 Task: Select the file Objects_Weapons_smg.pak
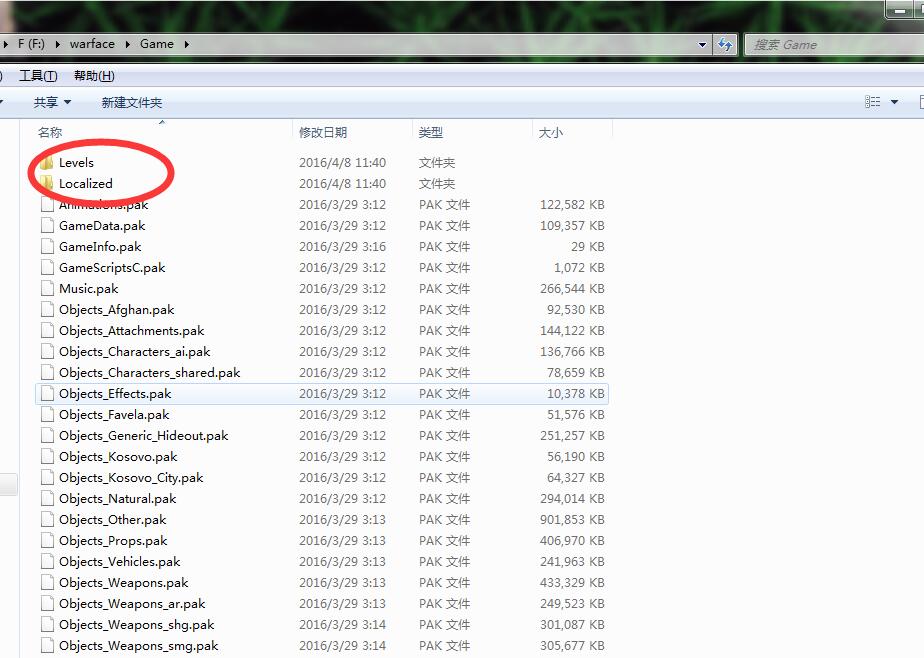[x=138, y=646]
